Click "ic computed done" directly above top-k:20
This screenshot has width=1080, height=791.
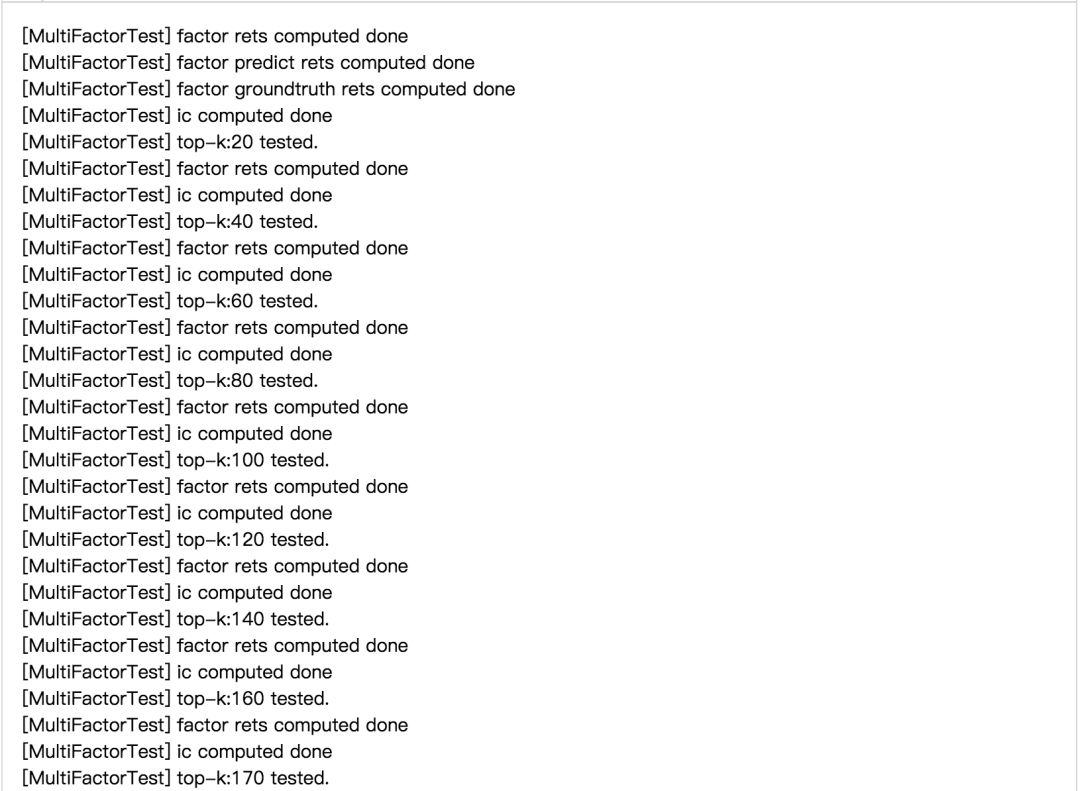177,116
